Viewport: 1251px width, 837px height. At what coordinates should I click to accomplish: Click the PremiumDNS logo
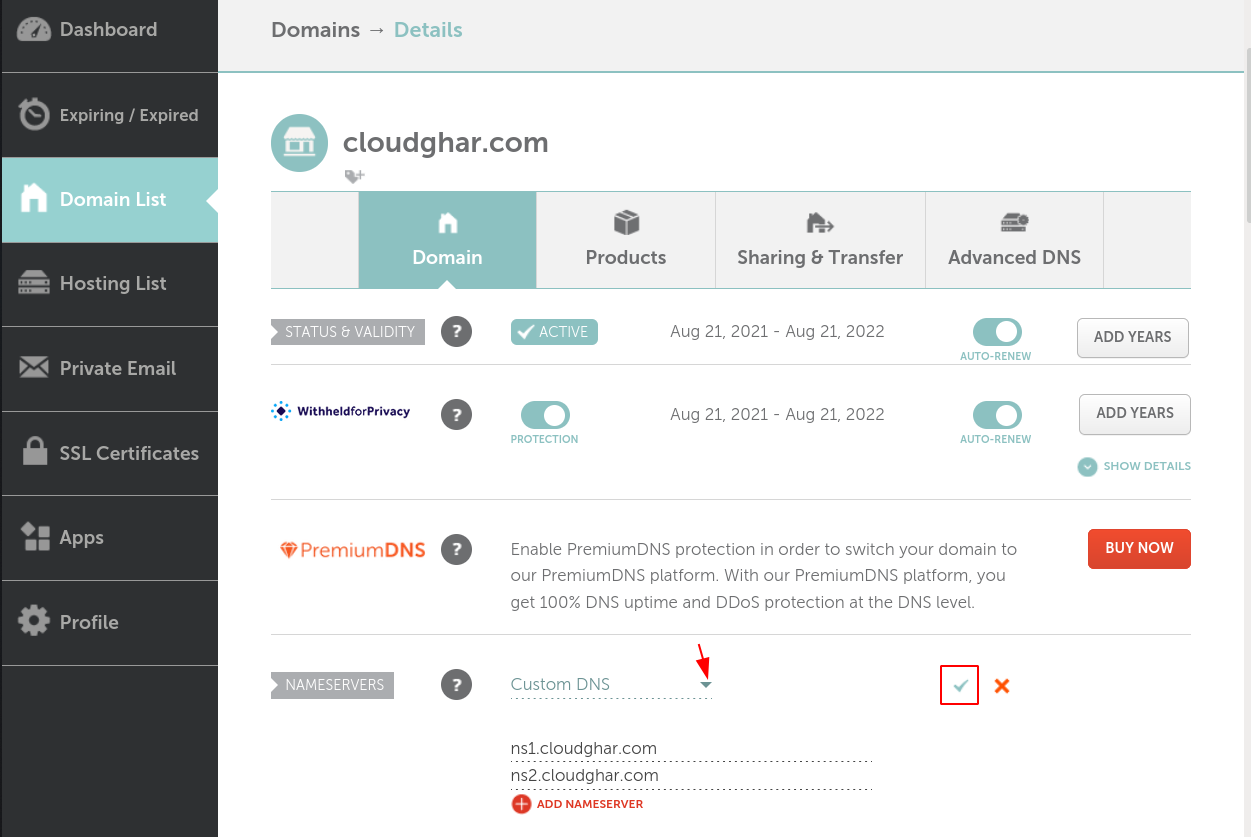352,550
